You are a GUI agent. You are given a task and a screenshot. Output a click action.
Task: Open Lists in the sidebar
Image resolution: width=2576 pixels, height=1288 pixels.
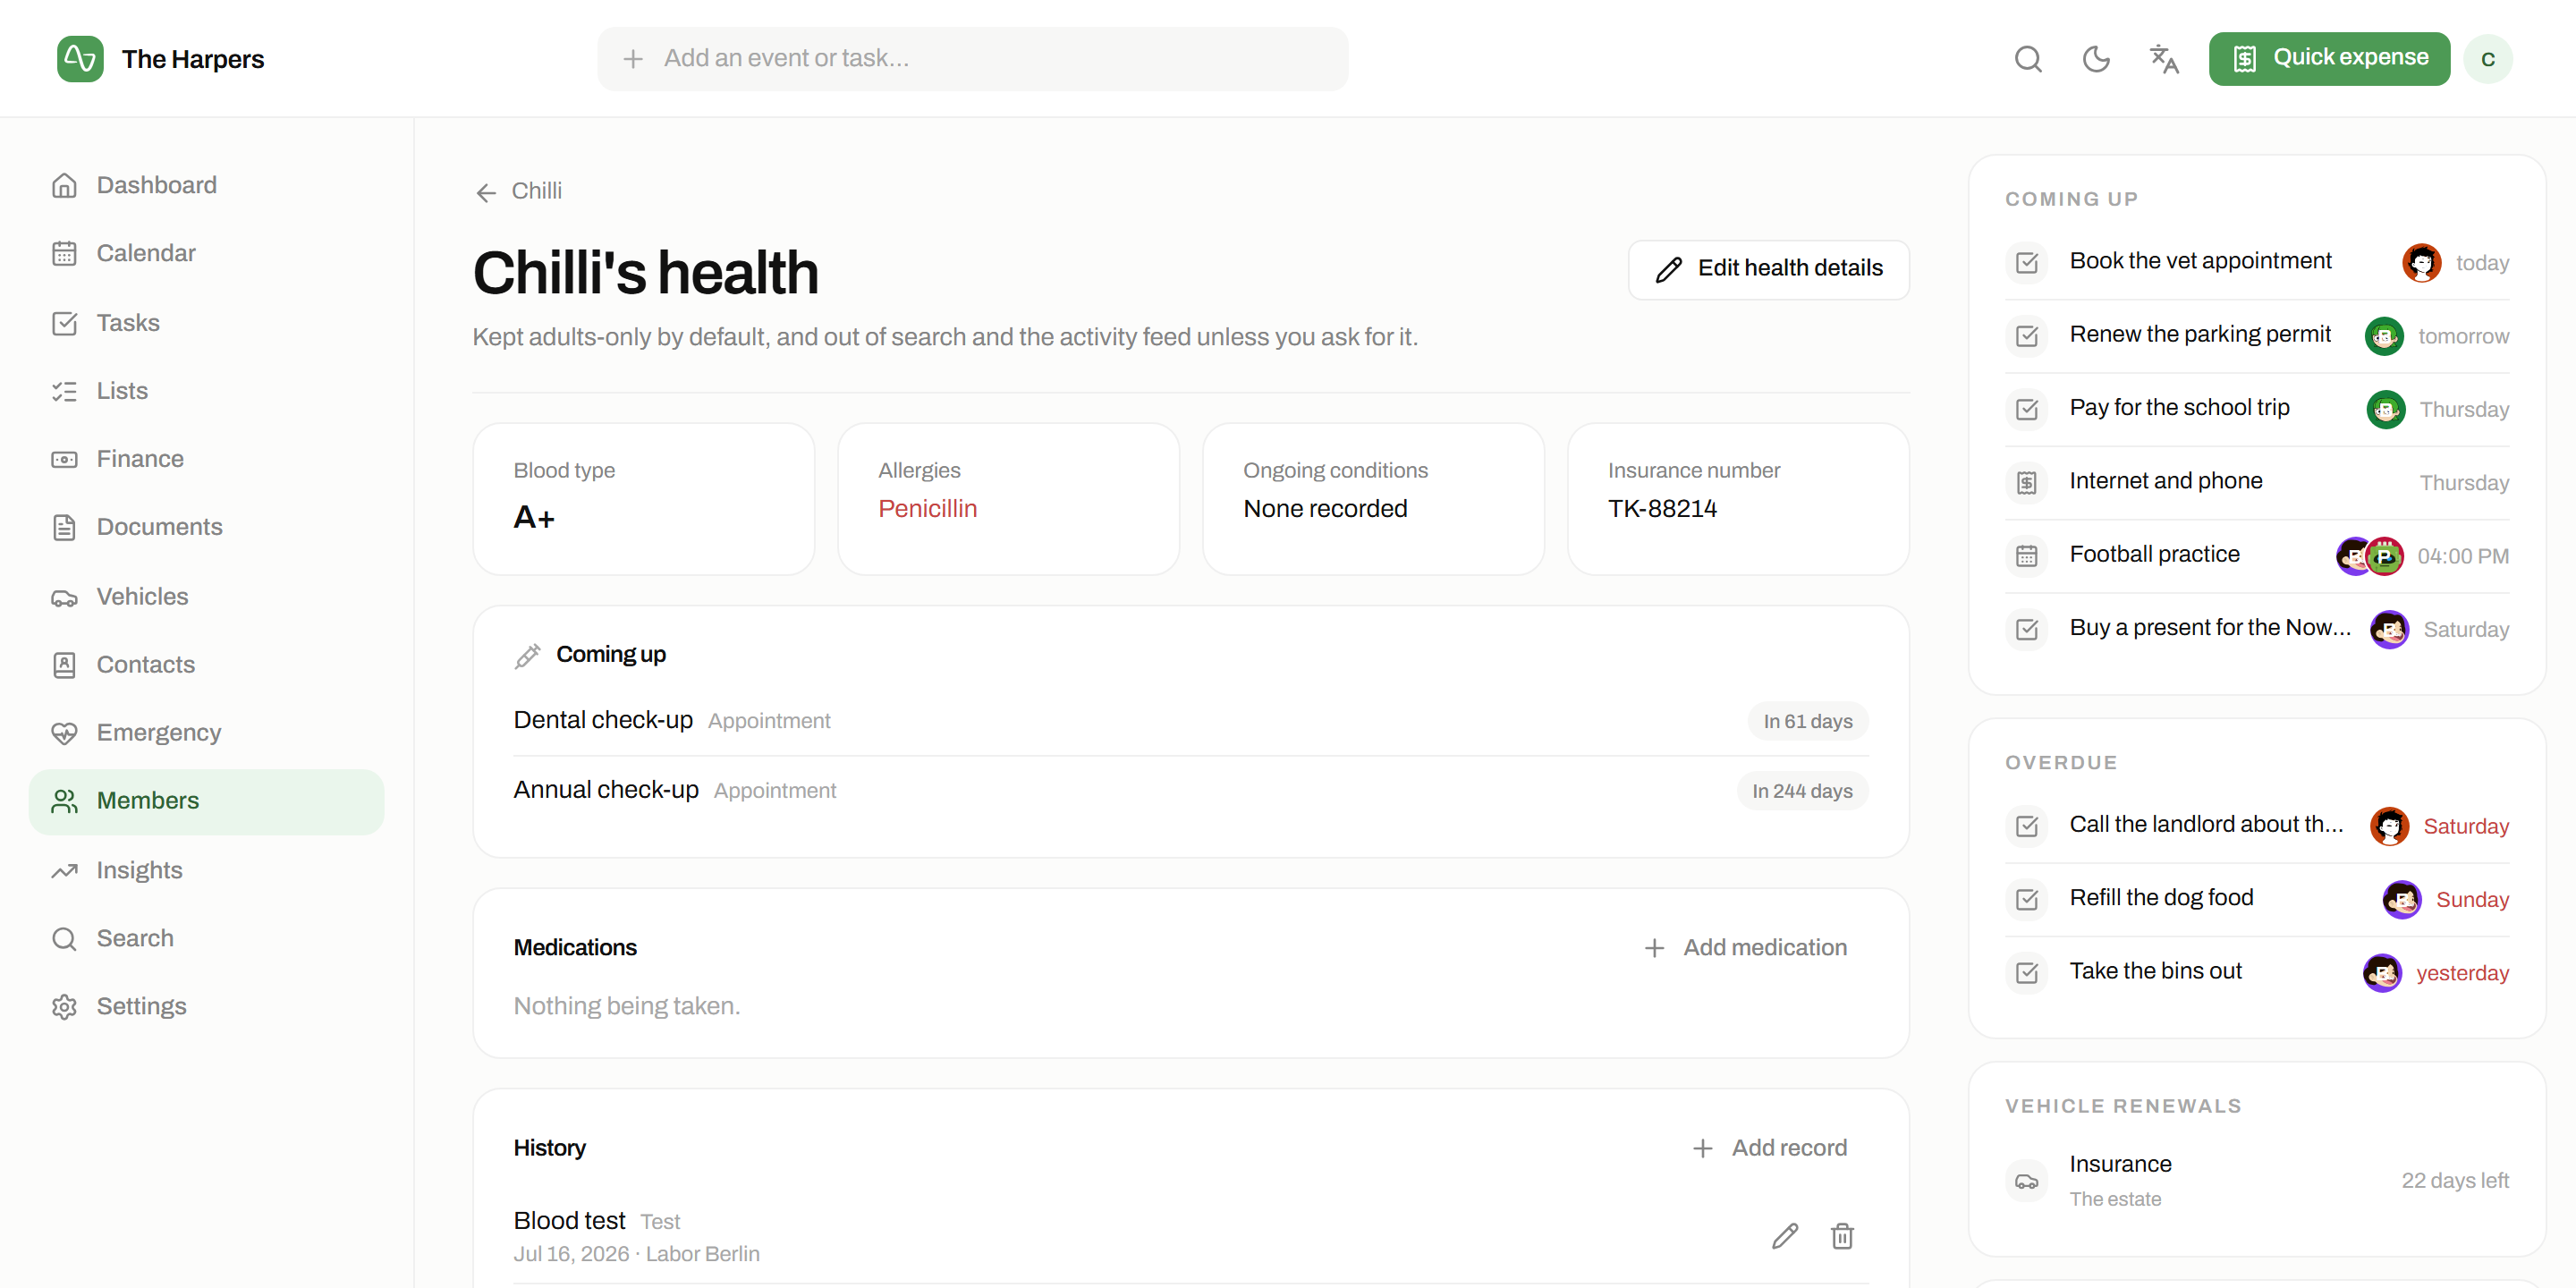(206, 391)
